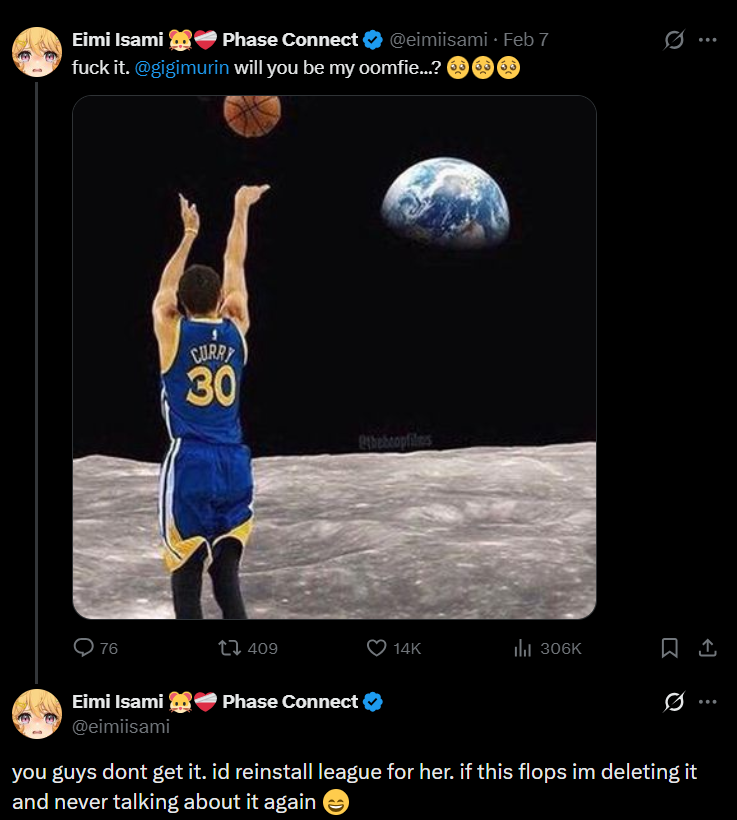
Task: Click the share icon under the image
Action: (x=707, y=648)
